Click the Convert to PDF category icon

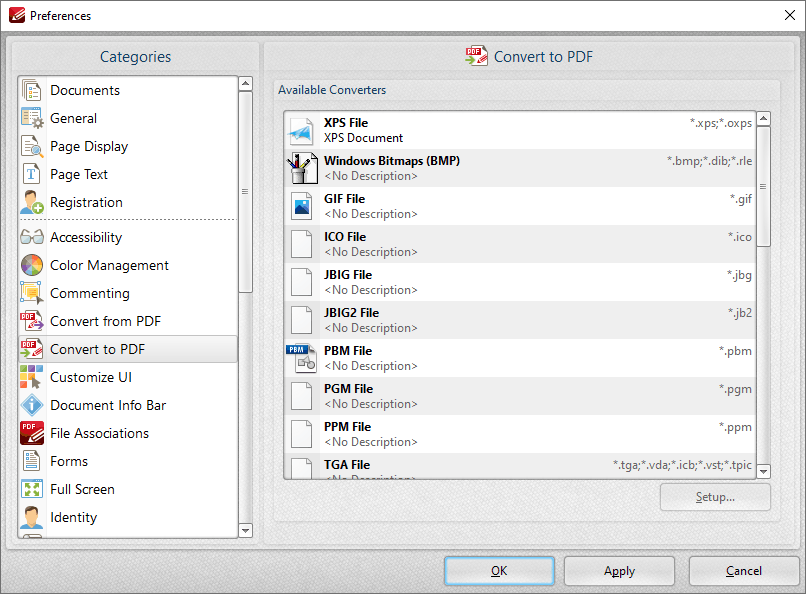click(32, 349)
